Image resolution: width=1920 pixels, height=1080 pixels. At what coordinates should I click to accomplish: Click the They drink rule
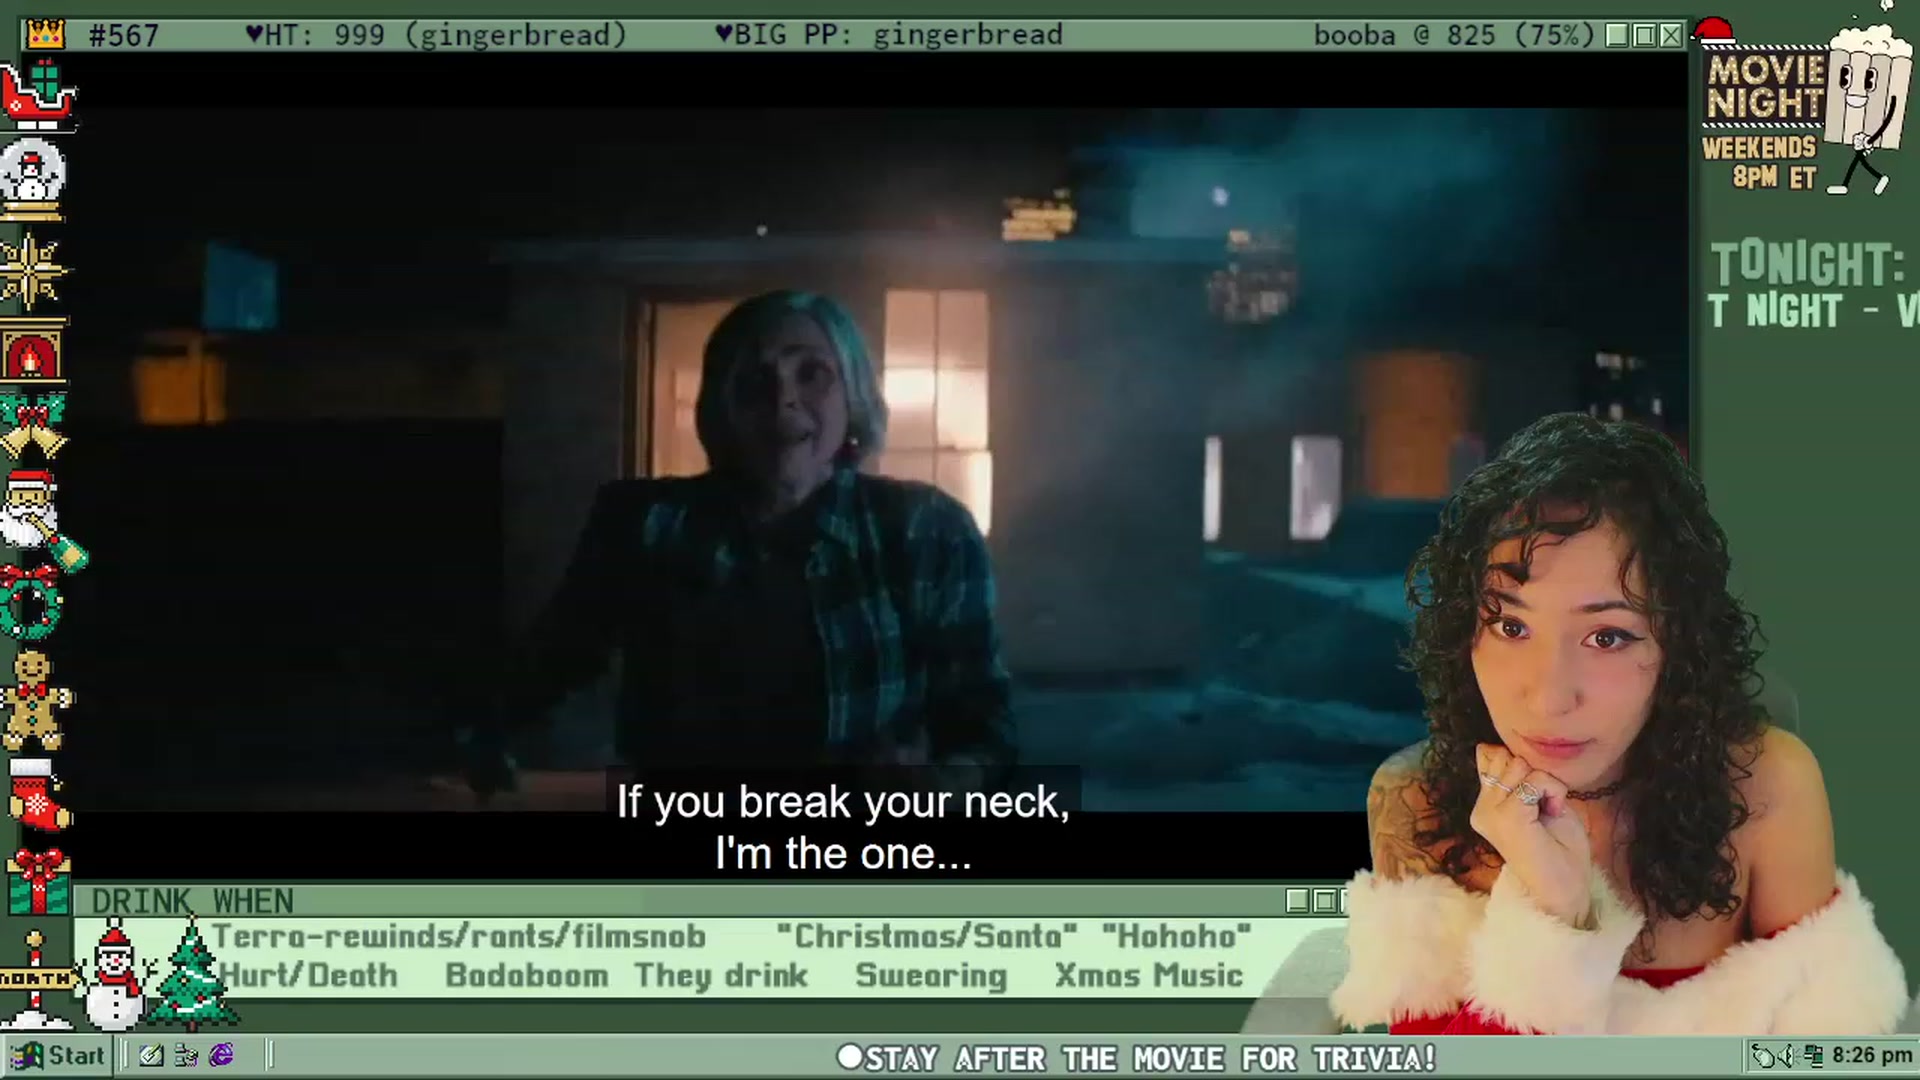[x=721, y=976]
